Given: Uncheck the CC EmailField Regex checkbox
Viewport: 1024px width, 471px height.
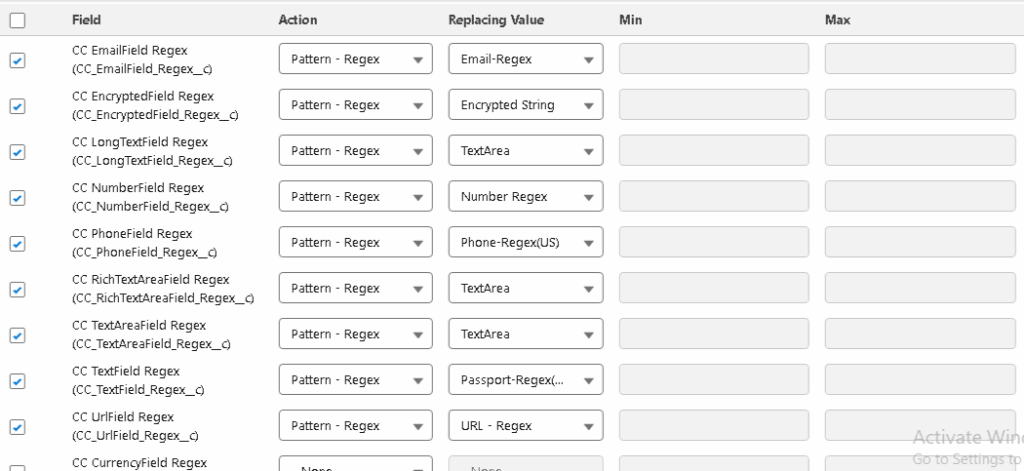Looking at the screenshot, I should click(17, 60).
